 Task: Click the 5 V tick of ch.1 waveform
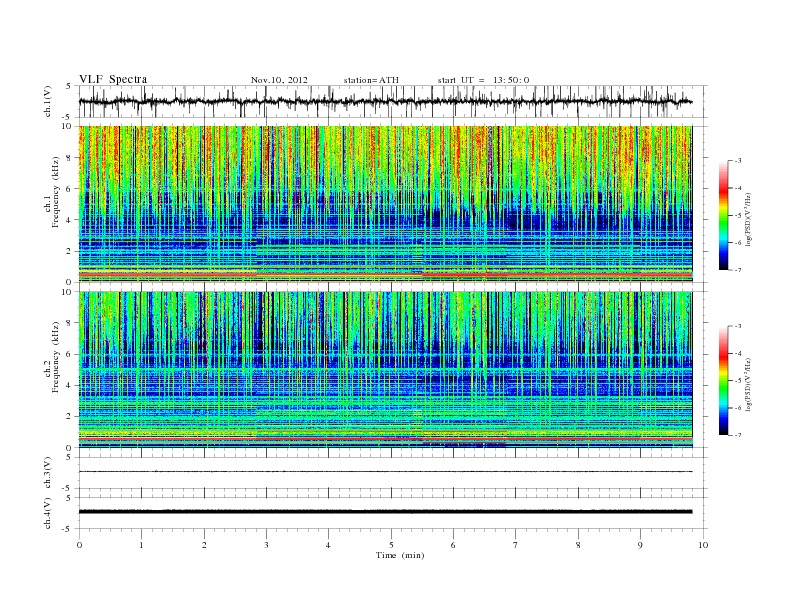tap(69, 86)
